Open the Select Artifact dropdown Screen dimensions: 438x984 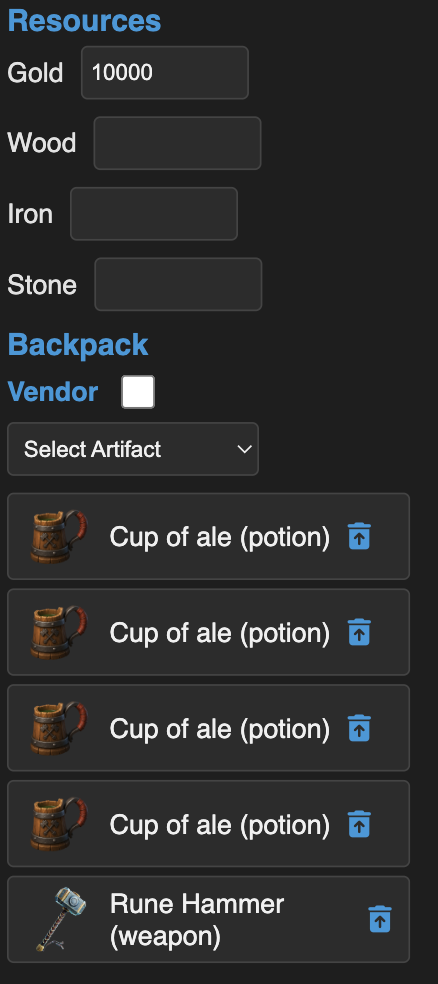[x=133, y=449]
